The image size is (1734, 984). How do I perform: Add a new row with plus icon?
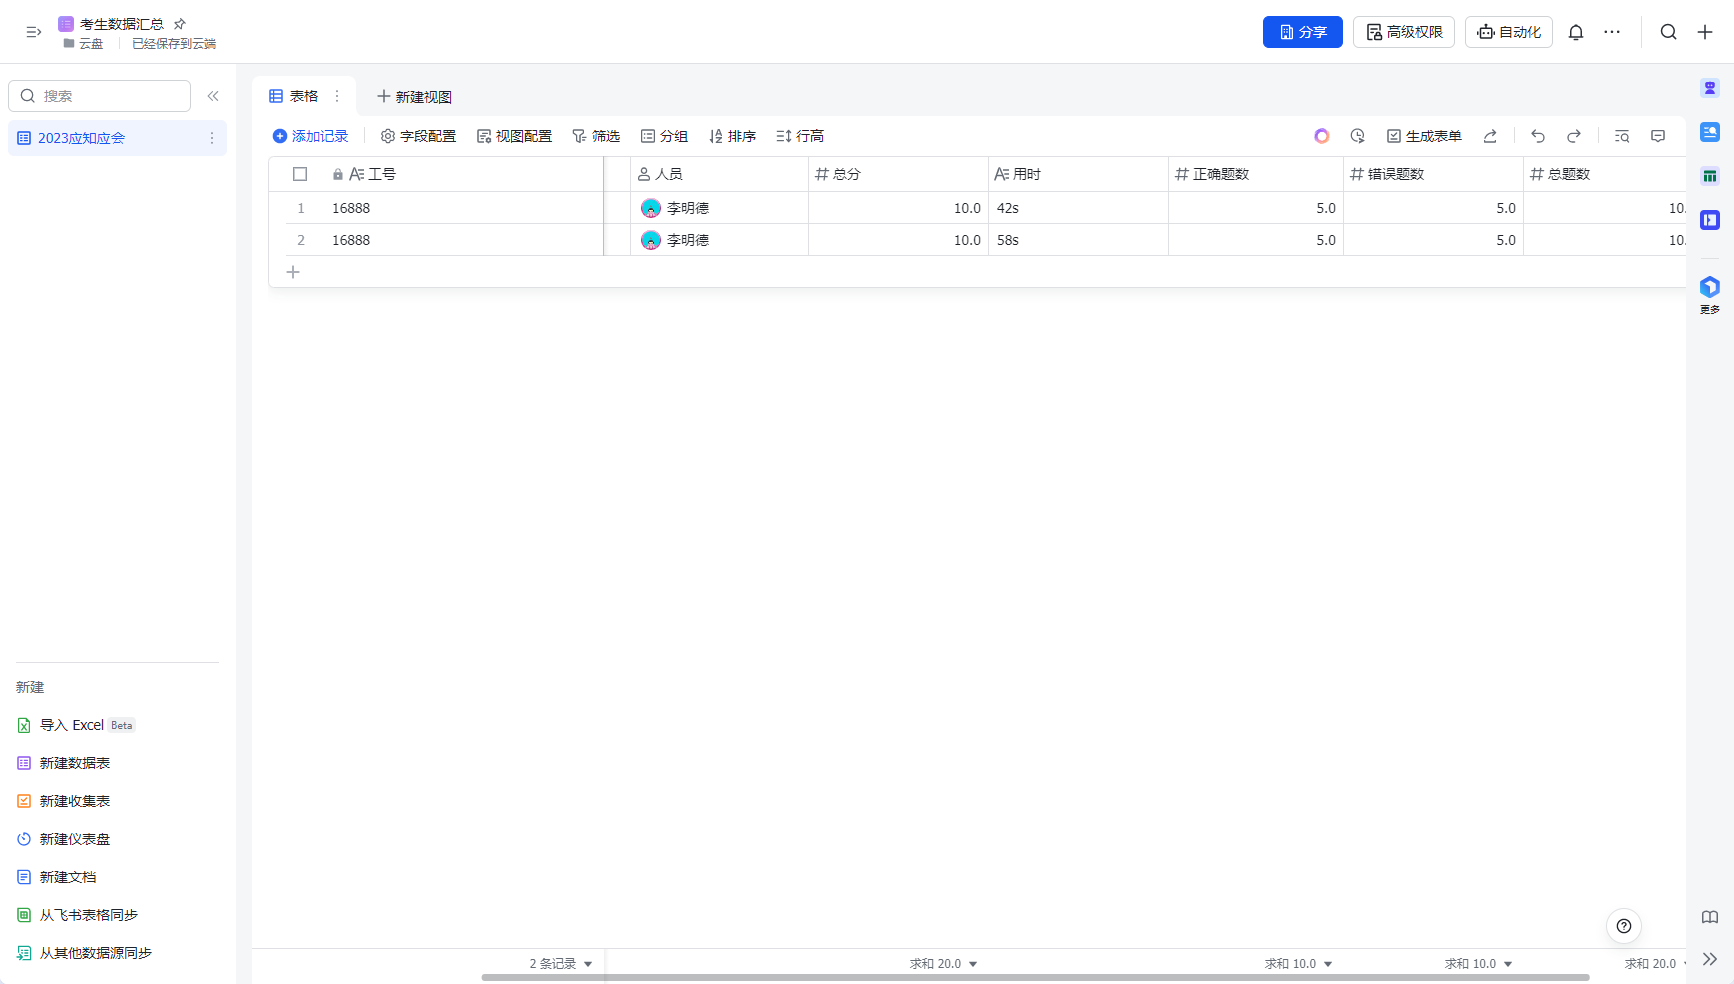293,272
